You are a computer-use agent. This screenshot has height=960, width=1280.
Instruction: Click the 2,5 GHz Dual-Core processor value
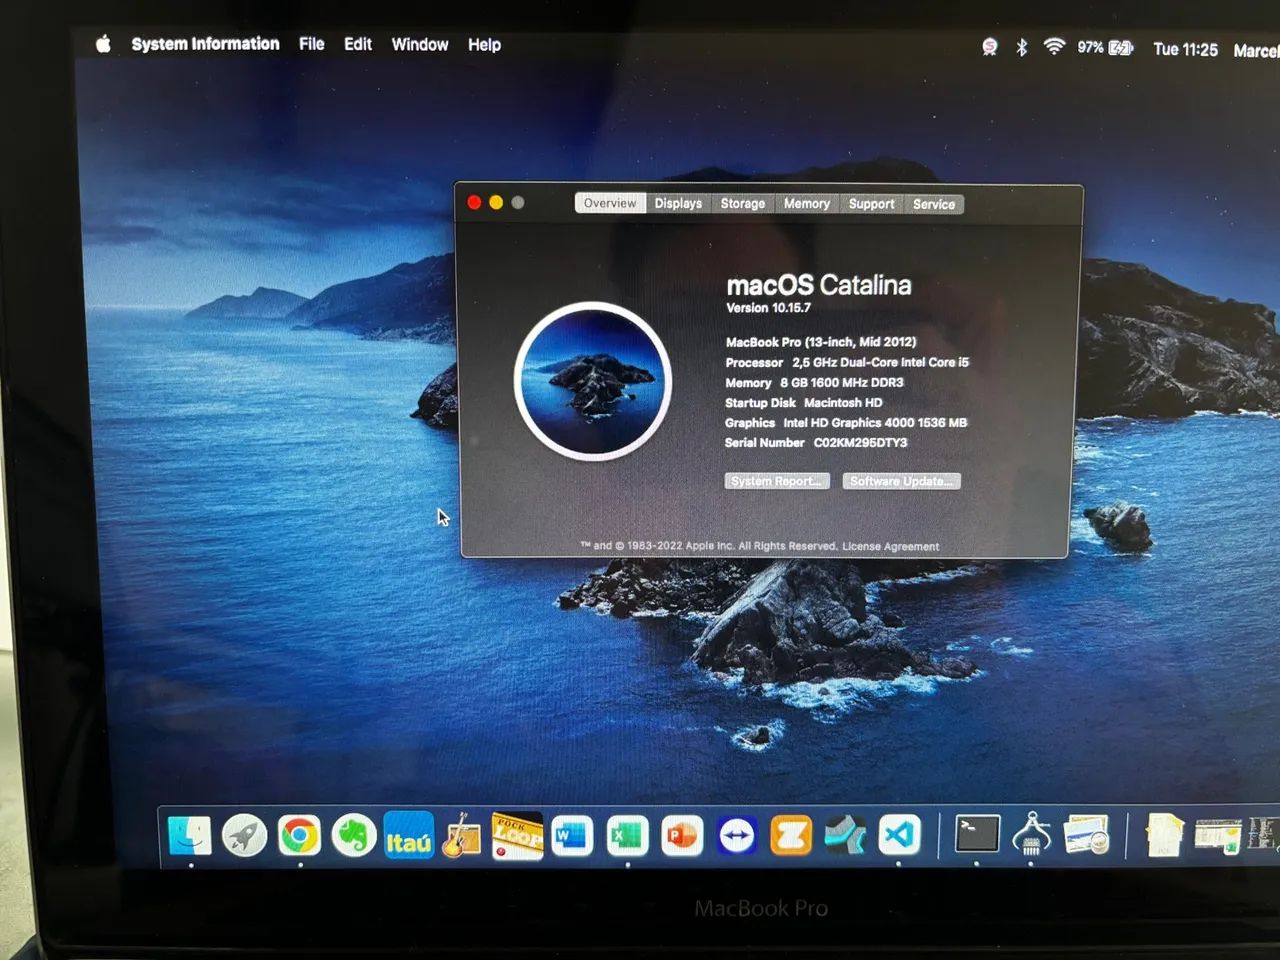coord(881,362)
